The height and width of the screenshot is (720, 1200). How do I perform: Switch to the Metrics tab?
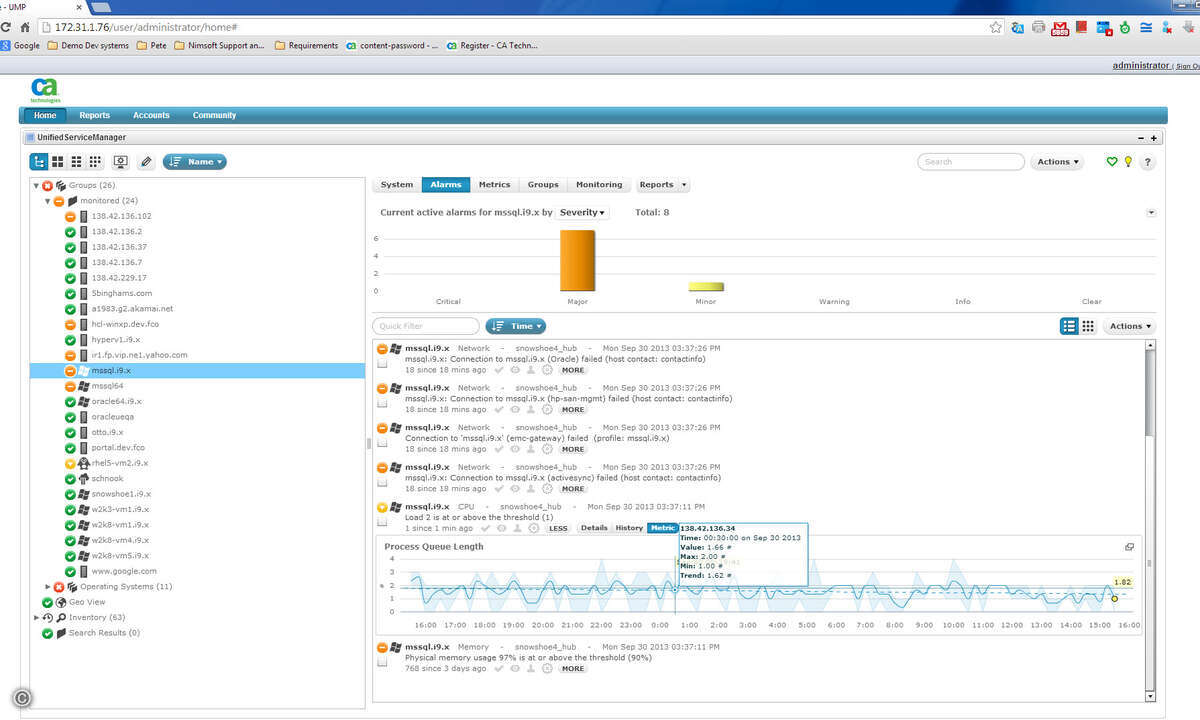pyautogui.click(x=494, y=185)
